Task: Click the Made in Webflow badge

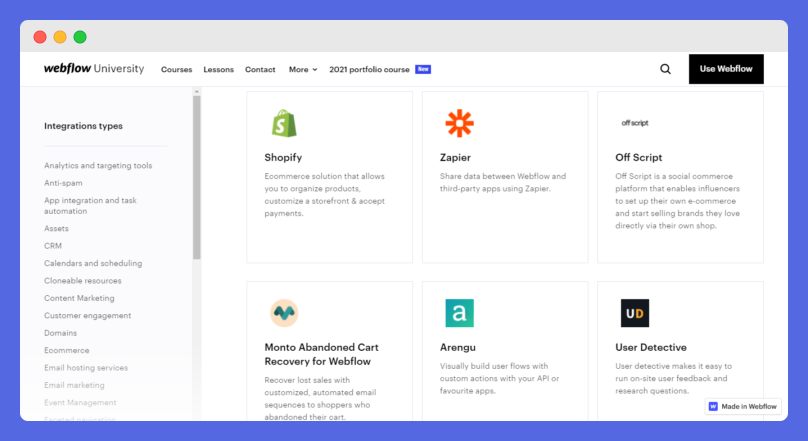Action: 743,406
